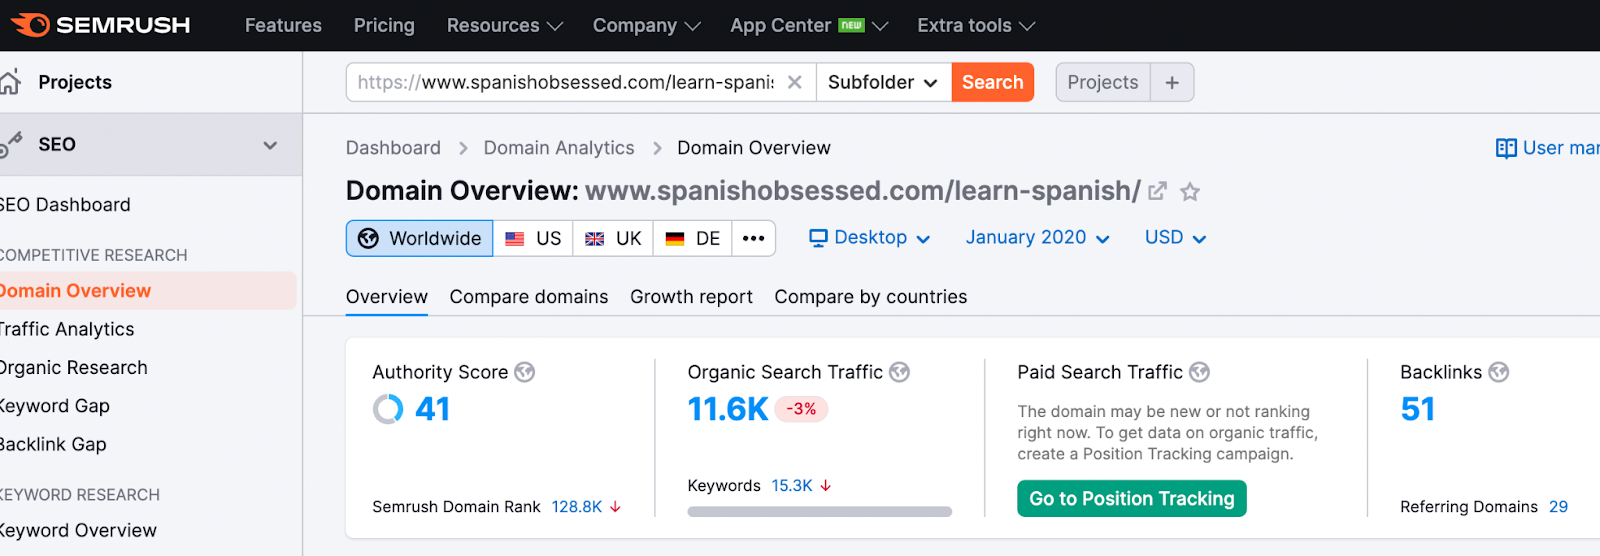
Task: Expand the Desktop device dropdown
Action: pyautogui.click(x=870, y=238)
